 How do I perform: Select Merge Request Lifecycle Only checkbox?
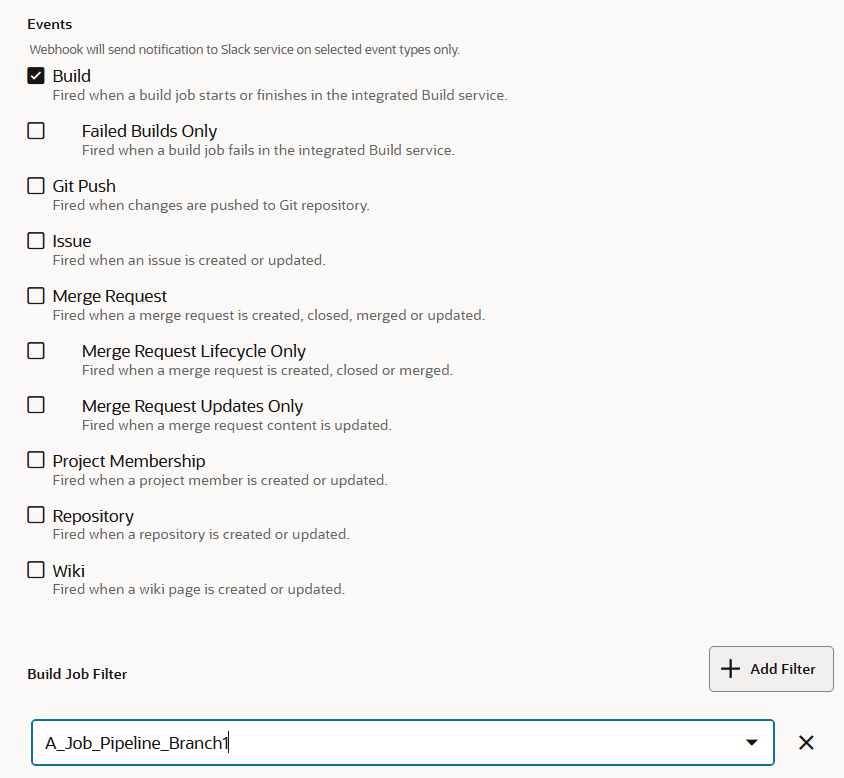click(36, 351)
